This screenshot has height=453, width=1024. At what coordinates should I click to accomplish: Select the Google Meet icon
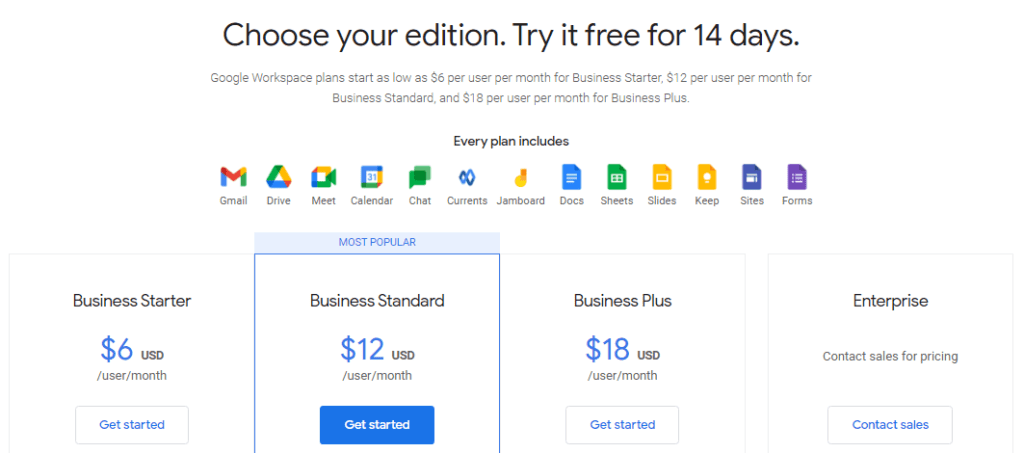pos(323,178)
